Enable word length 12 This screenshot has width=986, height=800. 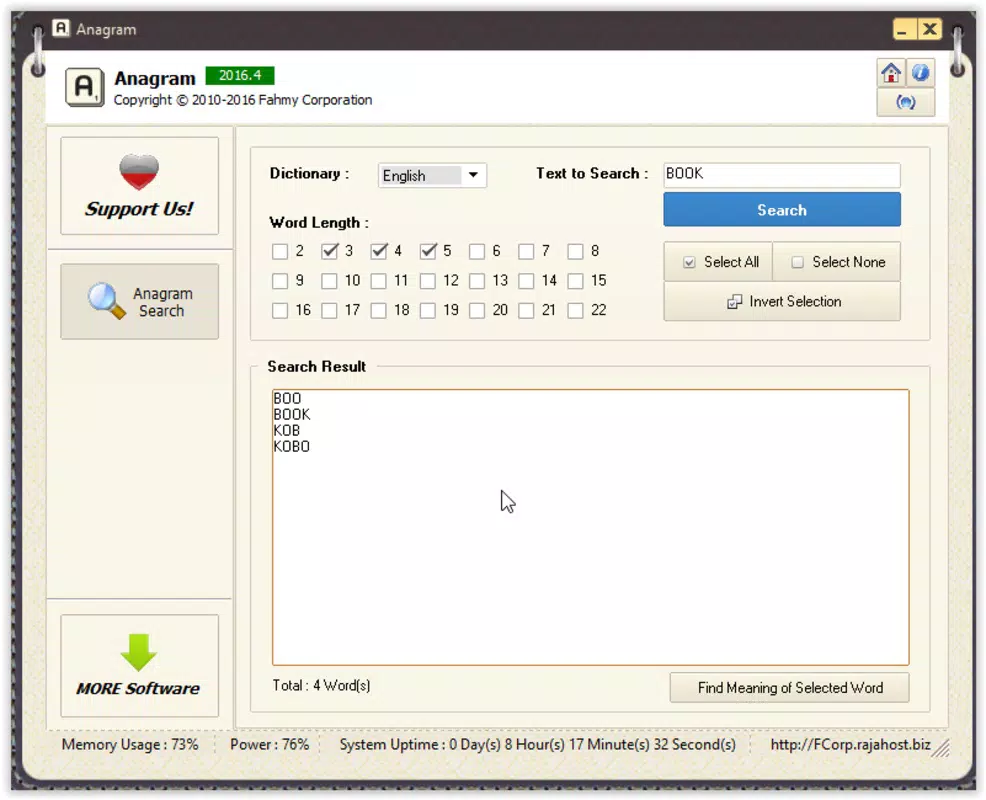(428, 281)
